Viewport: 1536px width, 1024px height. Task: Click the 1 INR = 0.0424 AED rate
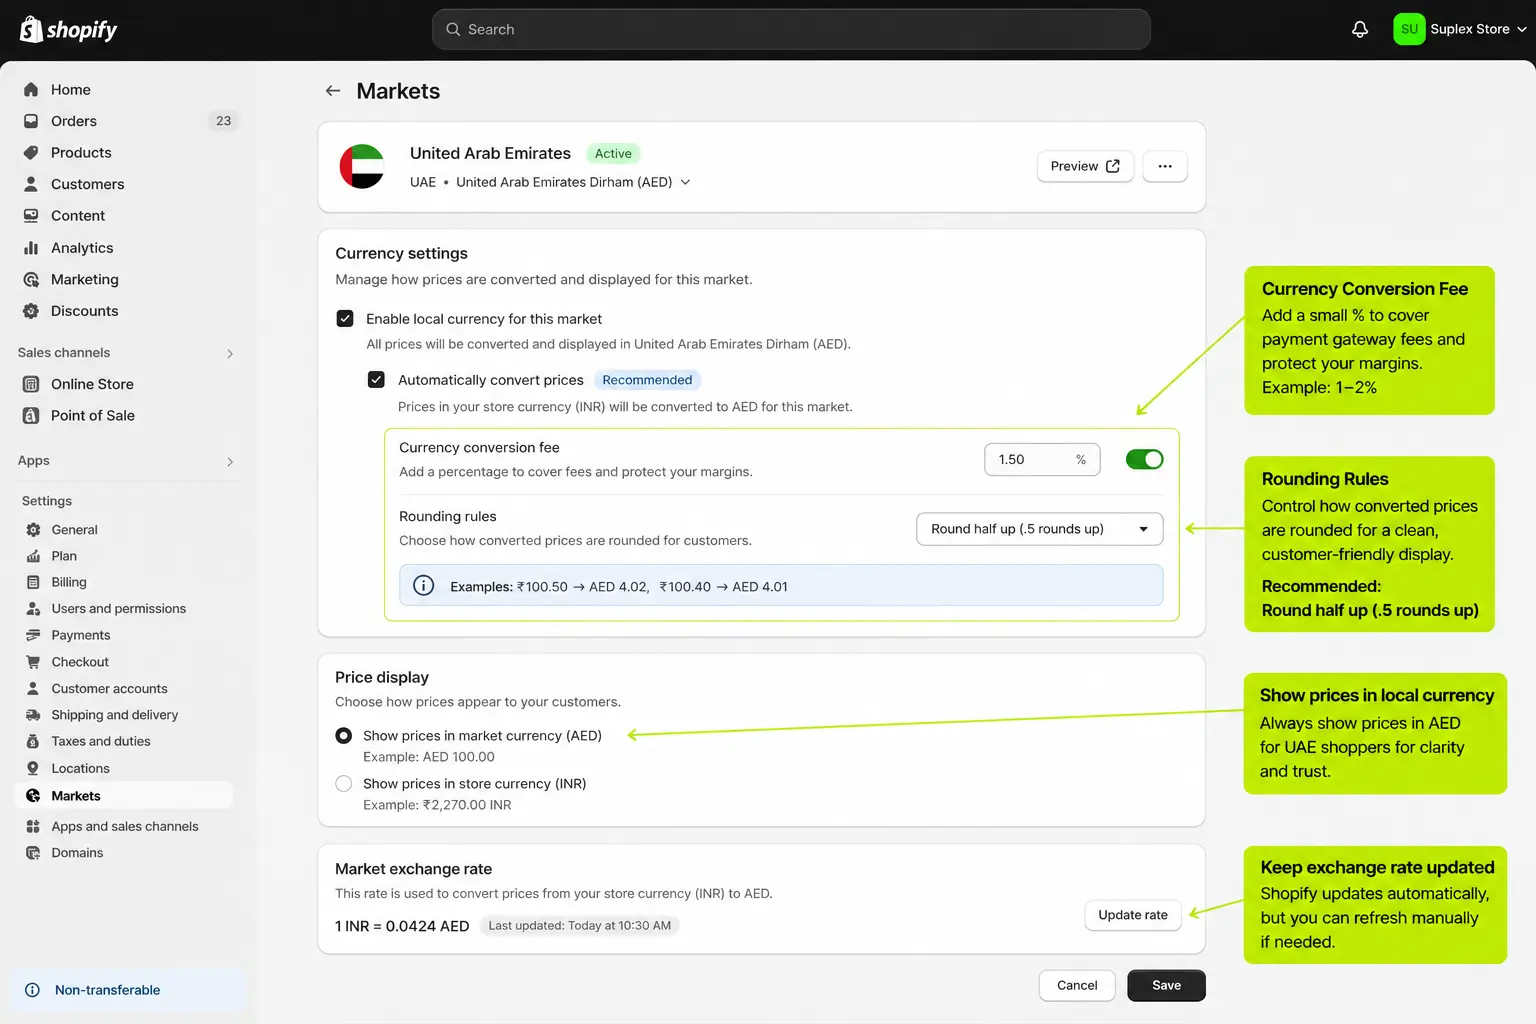point(402,926)
